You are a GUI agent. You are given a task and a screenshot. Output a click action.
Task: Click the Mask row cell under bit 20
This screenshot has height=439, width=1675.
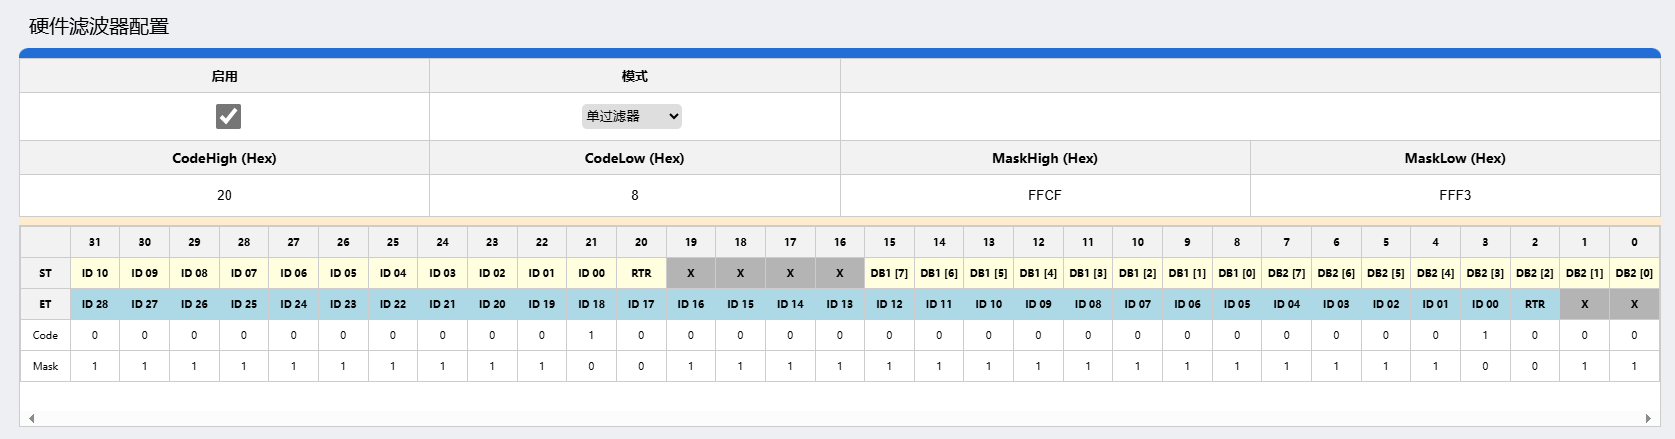pos(641,366)
